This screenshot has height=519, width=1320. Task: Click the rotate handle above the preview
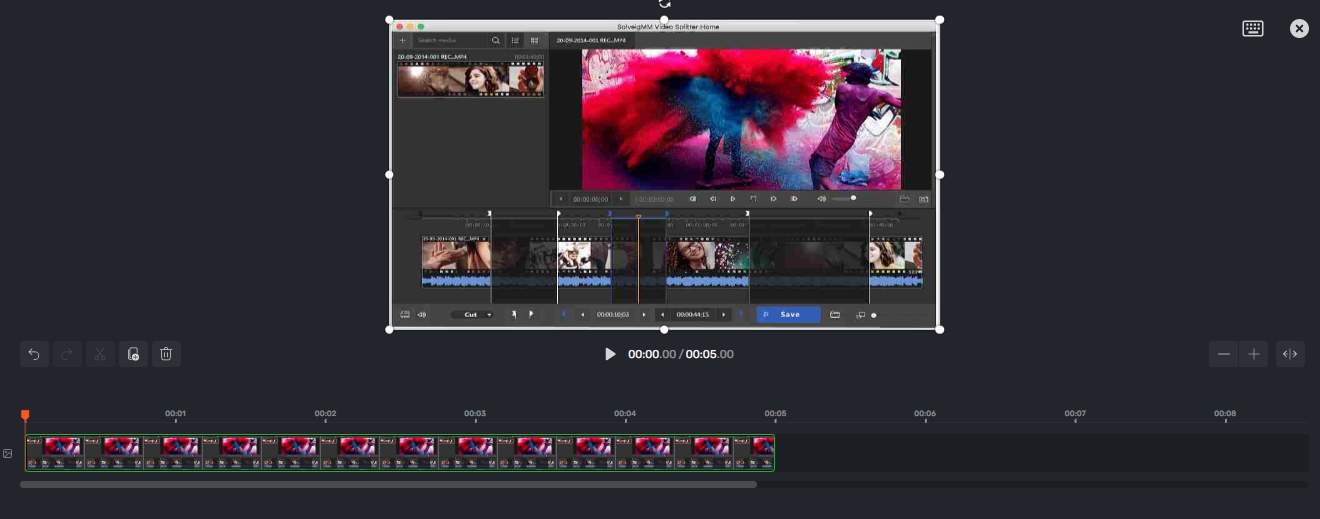point(664,4)
